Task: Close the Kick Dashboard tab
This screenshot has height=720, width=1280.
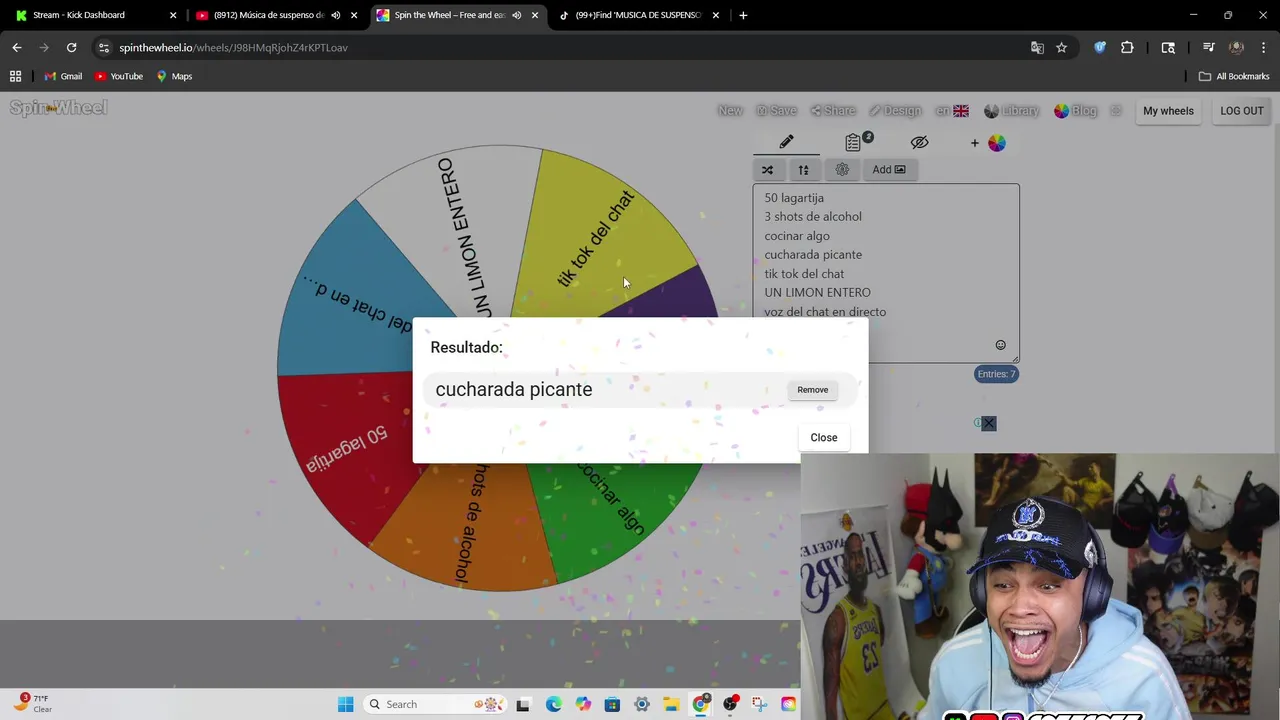Action: [x=173, y=15]
